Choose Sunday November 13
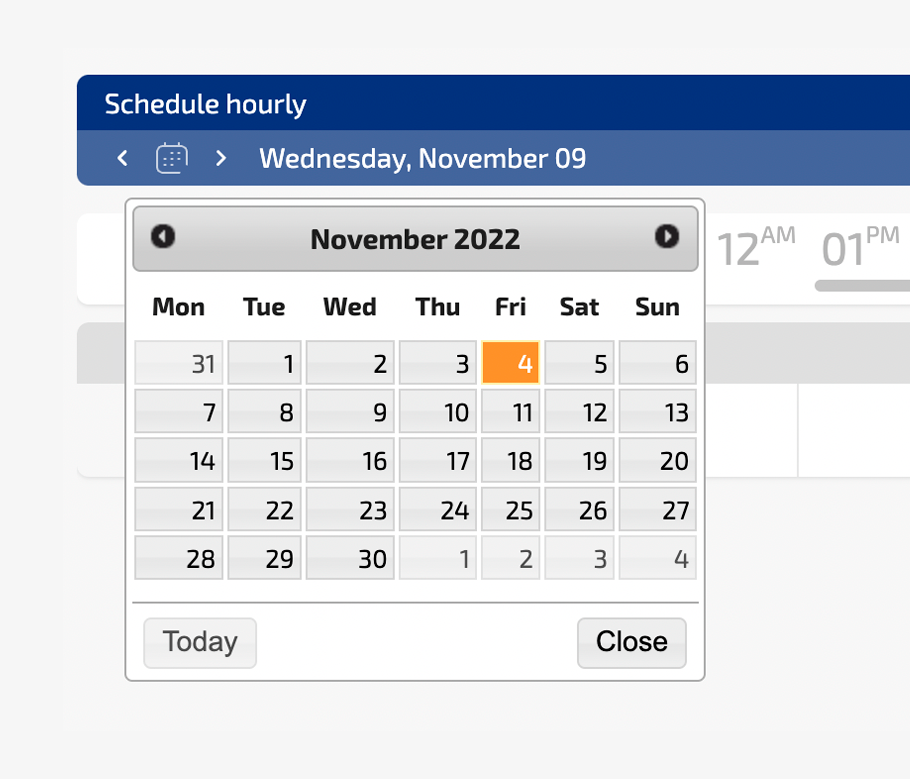 click(x=658, y=411)
